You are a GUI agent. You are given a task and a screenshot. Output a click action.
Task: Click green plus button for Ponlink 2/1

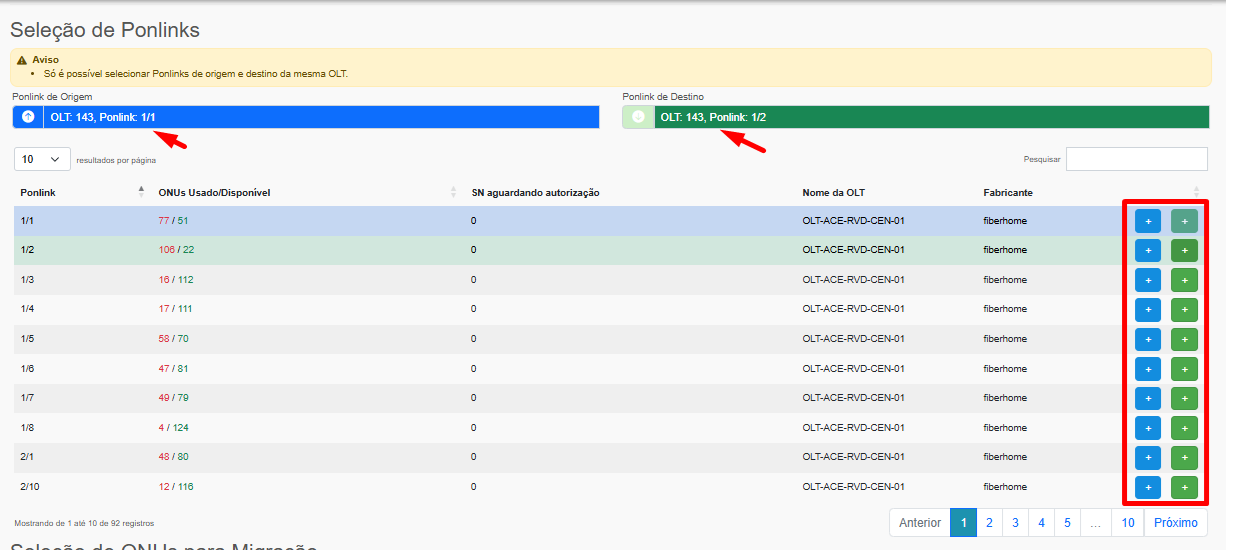(1184, 458)
